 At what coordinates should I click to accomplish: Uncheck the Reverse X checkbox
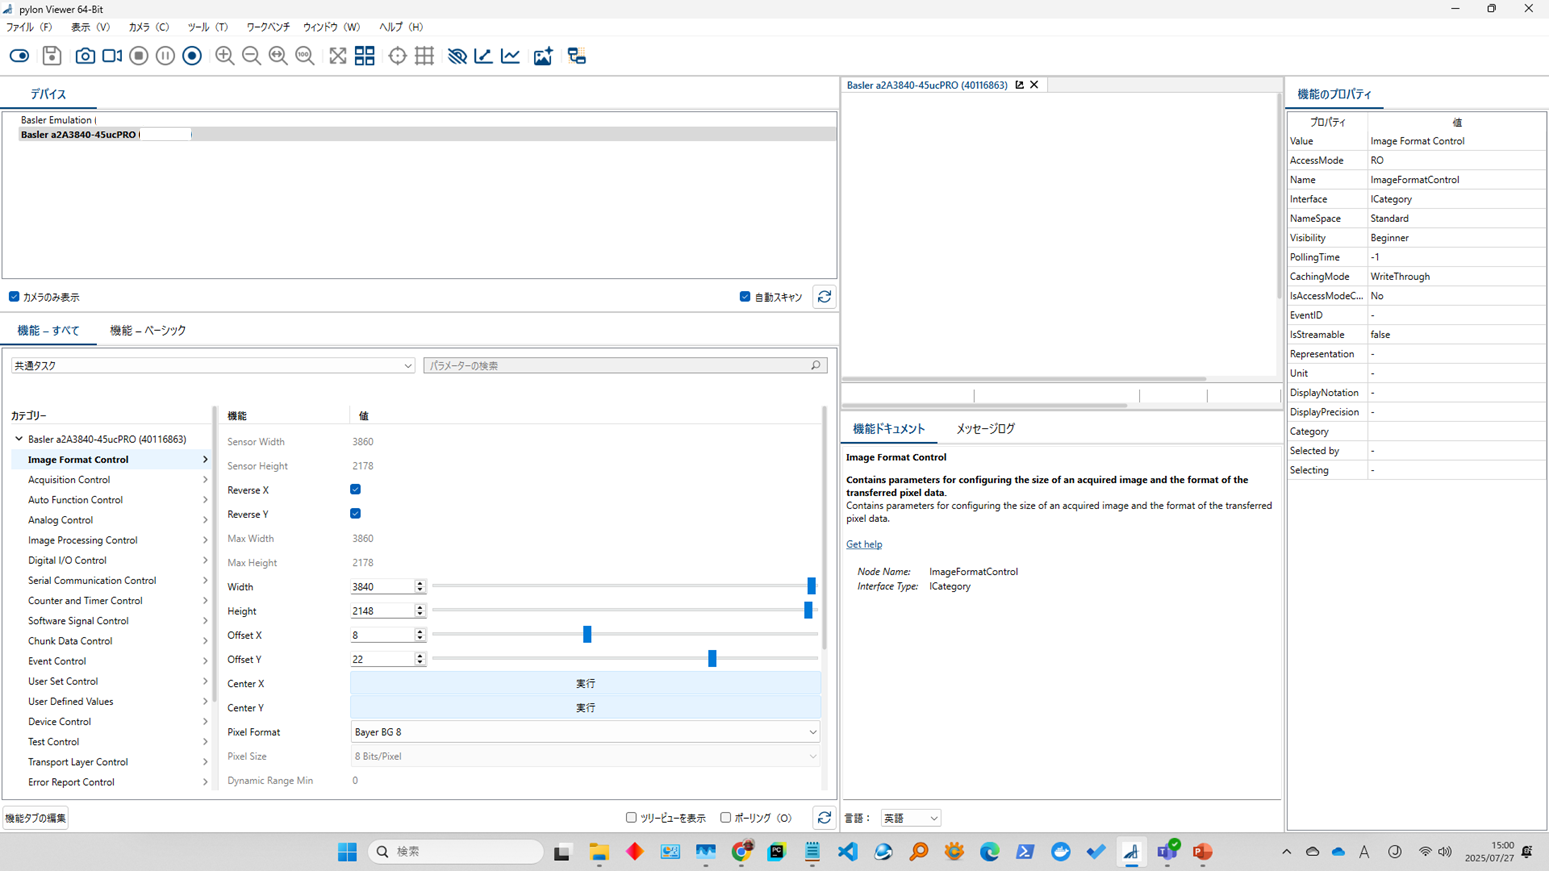(355, 490)
